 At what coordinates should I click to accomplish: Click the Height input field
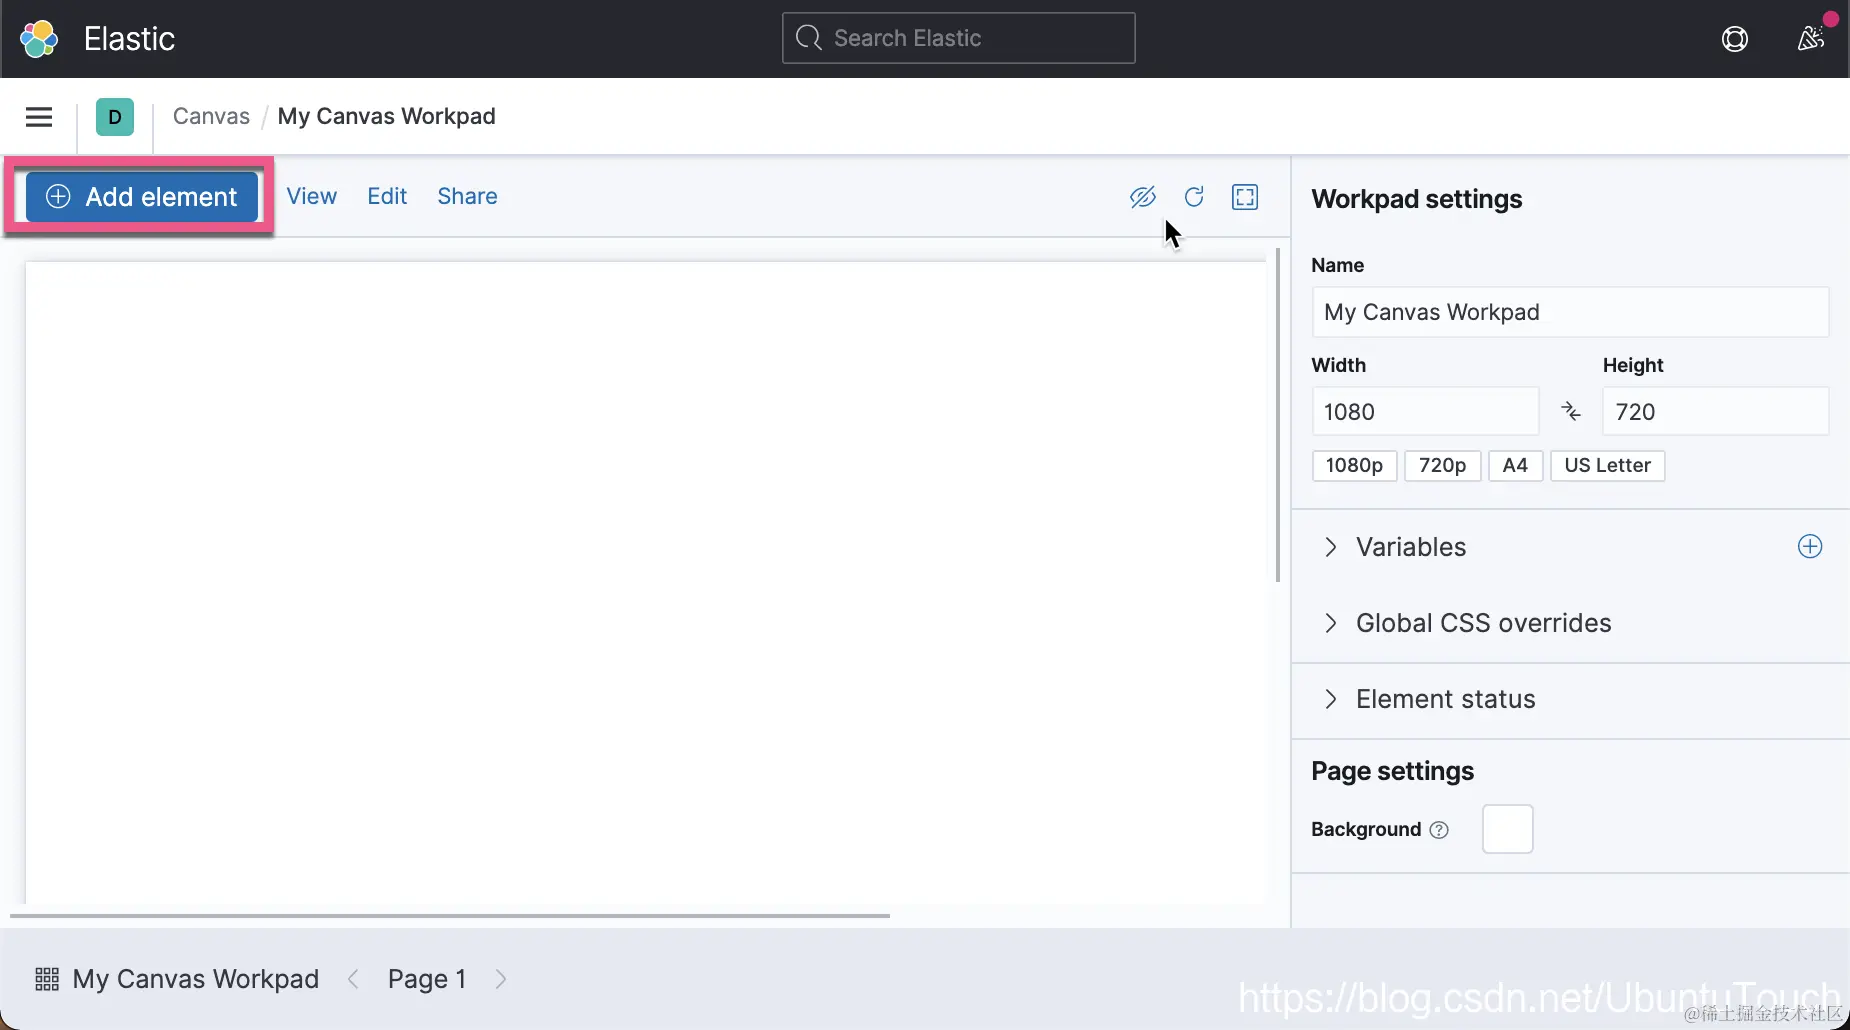coord(1716,411)
